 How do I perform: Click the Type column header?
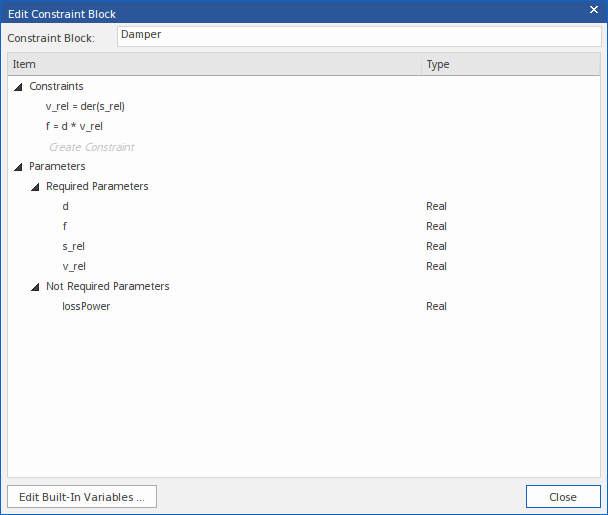coord(510,64)
